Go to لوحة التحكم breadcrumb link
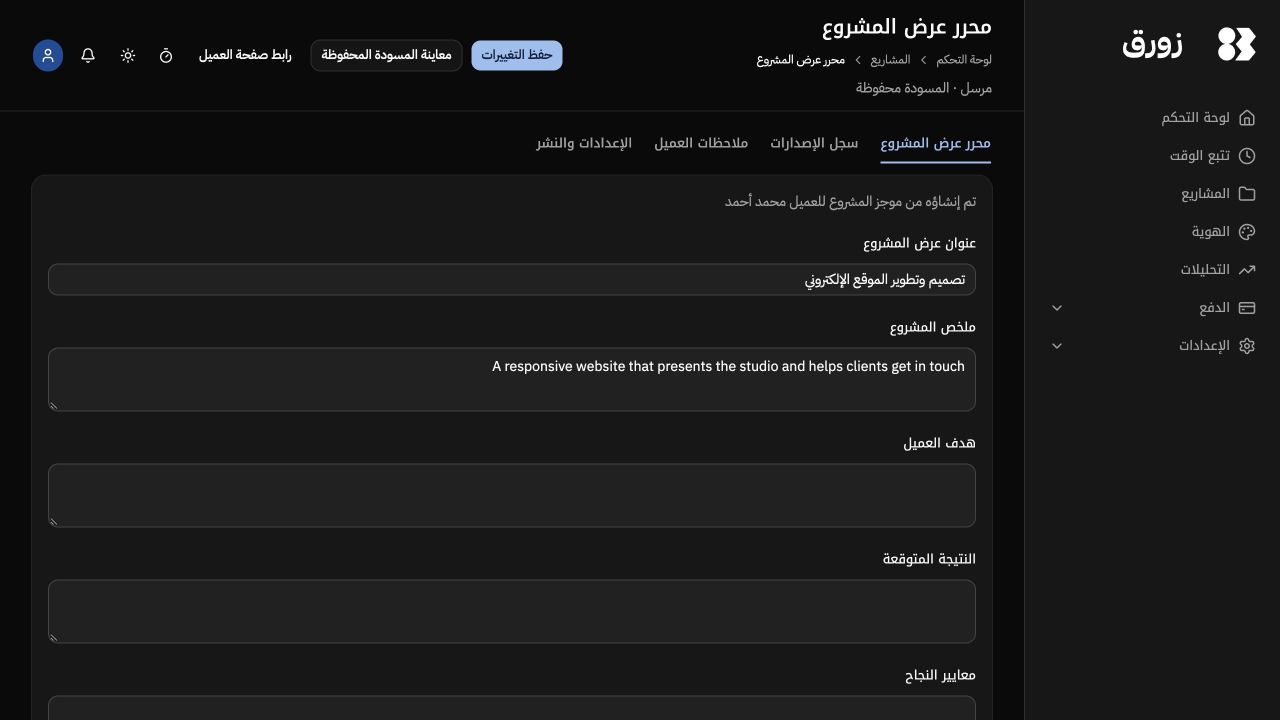 coord(964,60)
